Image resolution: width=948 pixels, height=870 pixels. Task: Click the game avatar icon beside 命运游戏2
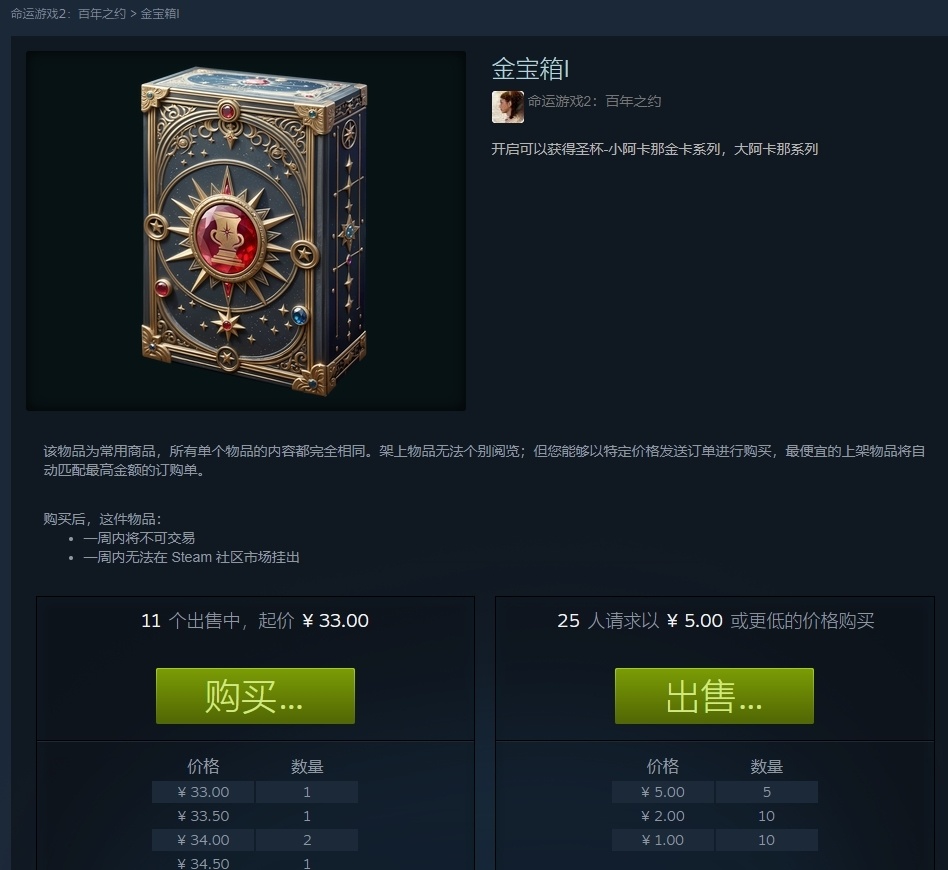tap(508, 107)
